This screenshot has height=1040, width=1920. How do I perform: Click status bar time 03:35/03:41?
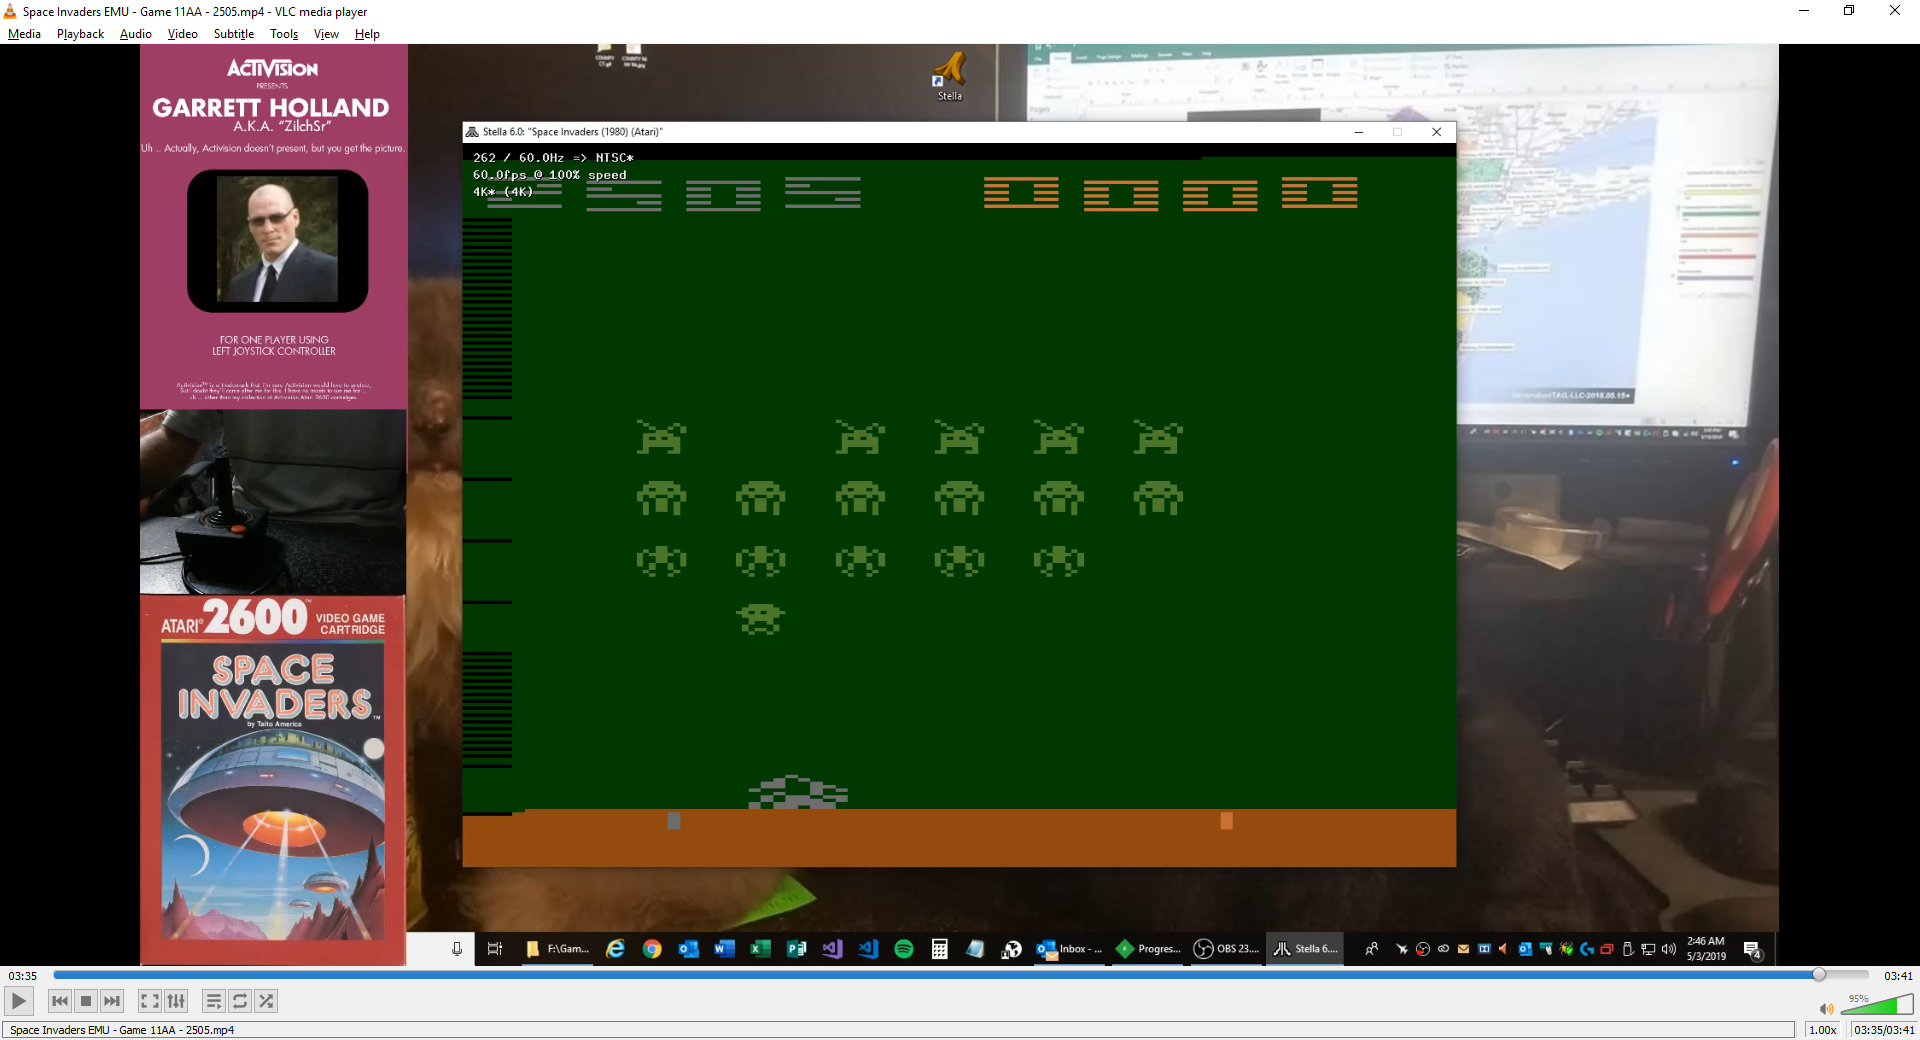click(1884, 1030)
